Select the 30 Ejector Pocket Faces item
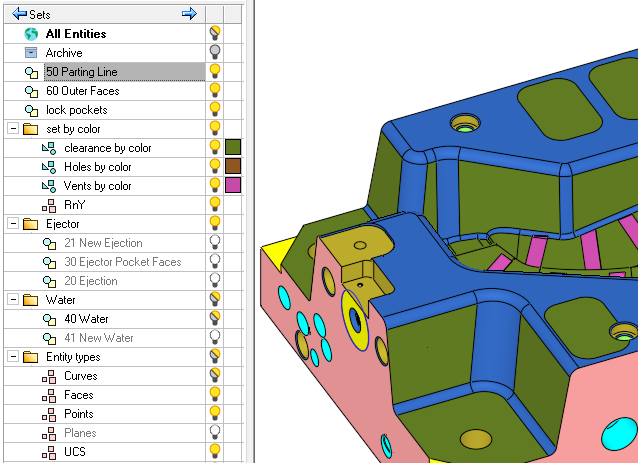 (x=122, y=262)
